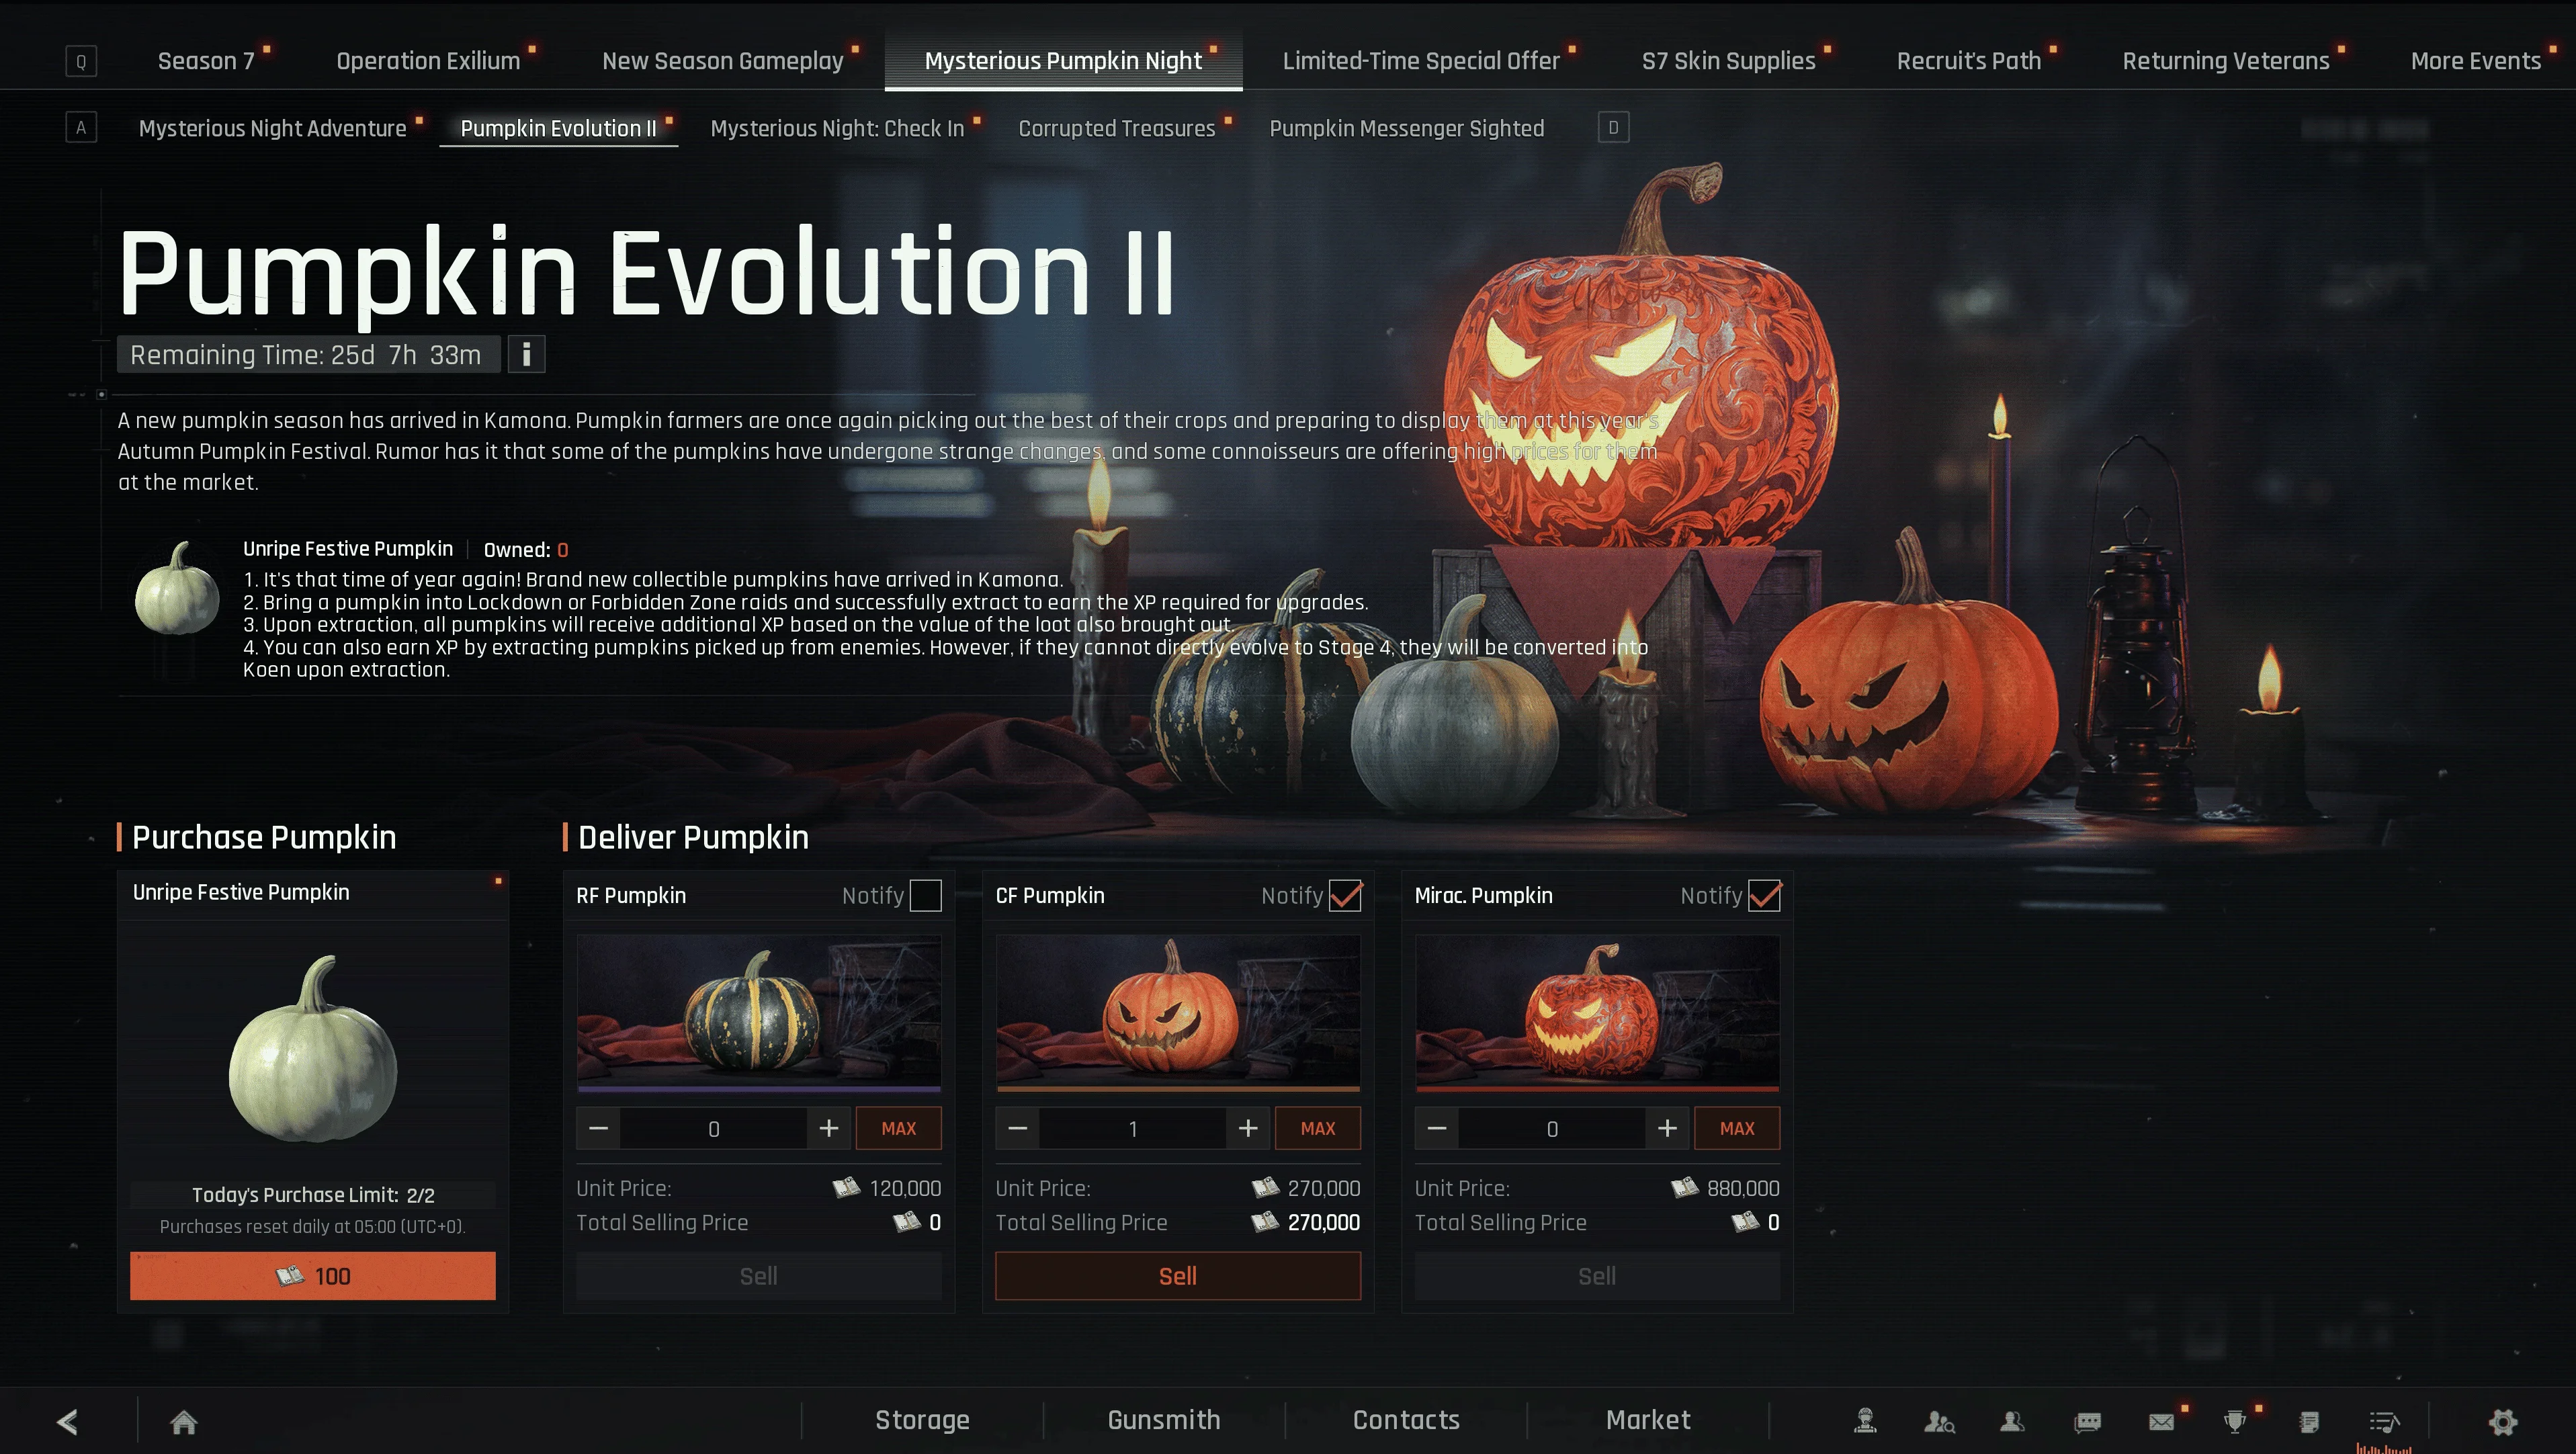Click the D next-subtab key icon
Viewport: 2576px width, 1454px height.
coord(1613,128)
